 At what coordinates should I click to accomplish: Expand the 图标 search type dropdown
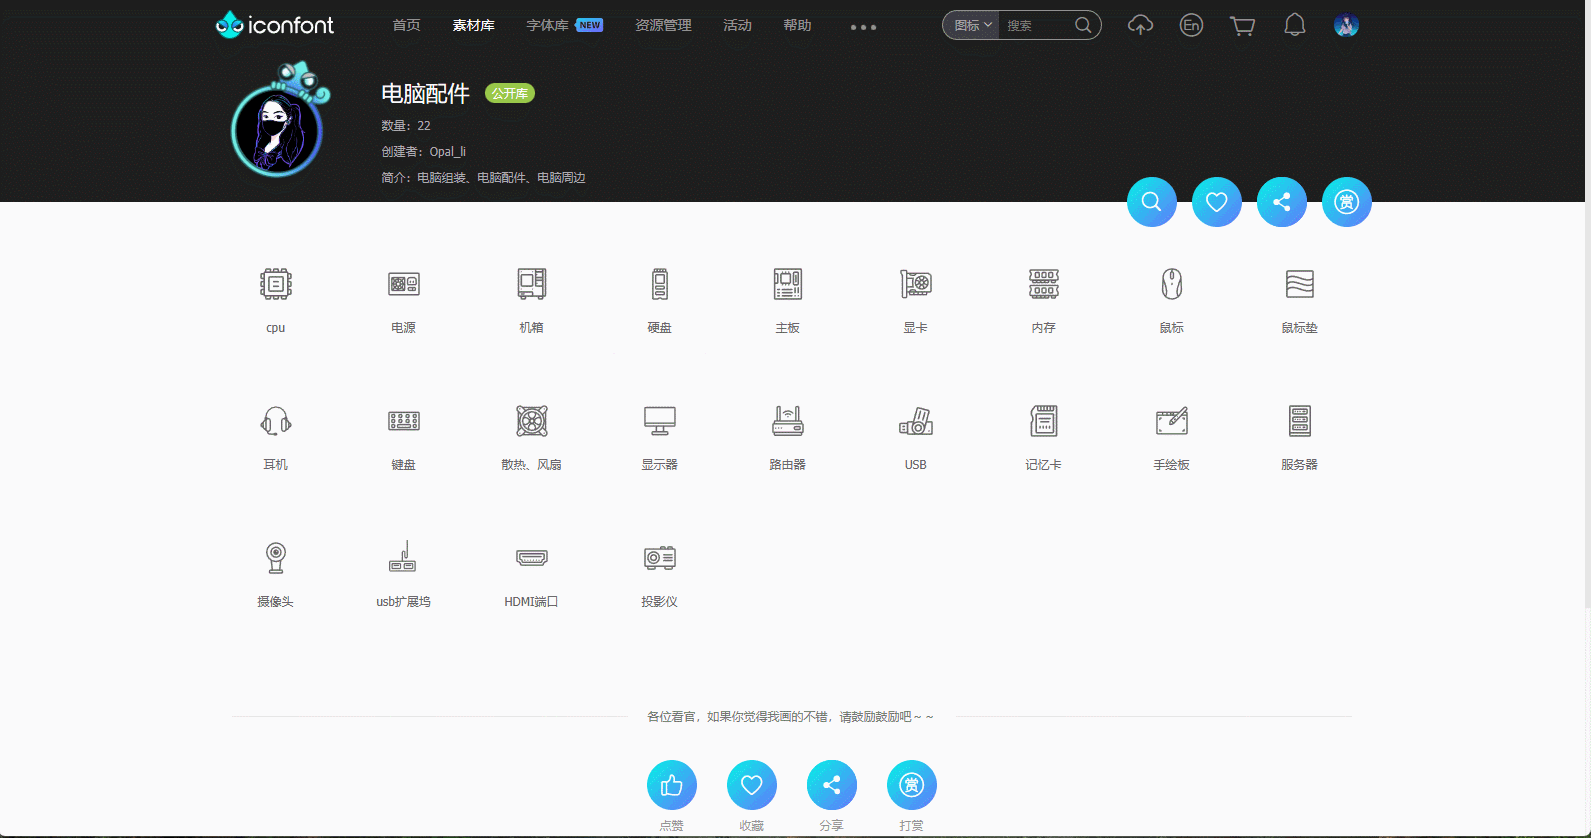pyautogui.click(x=972, y=26)
